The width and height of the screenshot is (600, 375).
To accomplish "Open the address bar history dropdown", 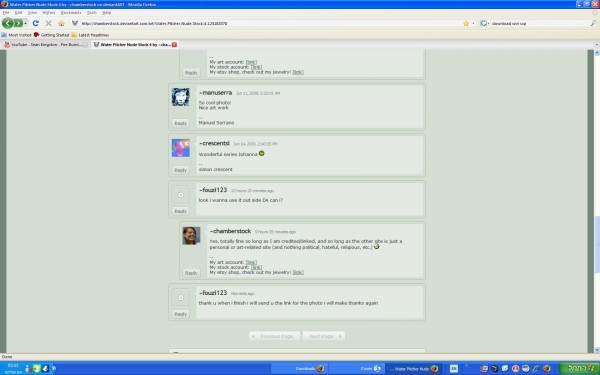I will [473, 23].
